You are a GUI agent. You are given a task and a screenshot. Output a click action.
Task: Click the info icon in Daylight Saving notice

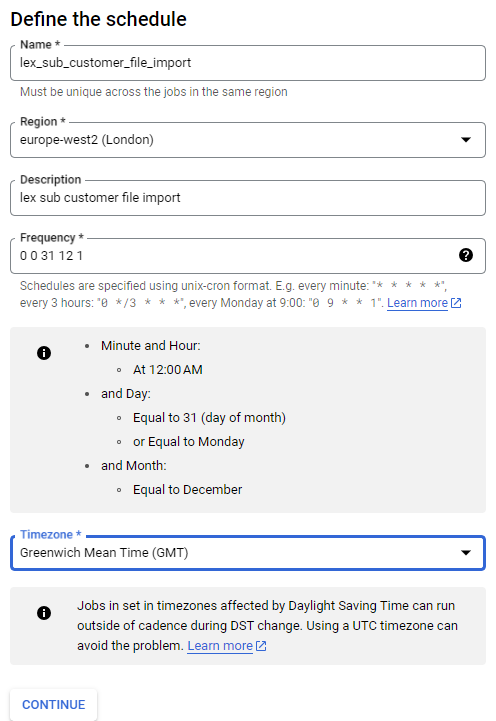44,613
